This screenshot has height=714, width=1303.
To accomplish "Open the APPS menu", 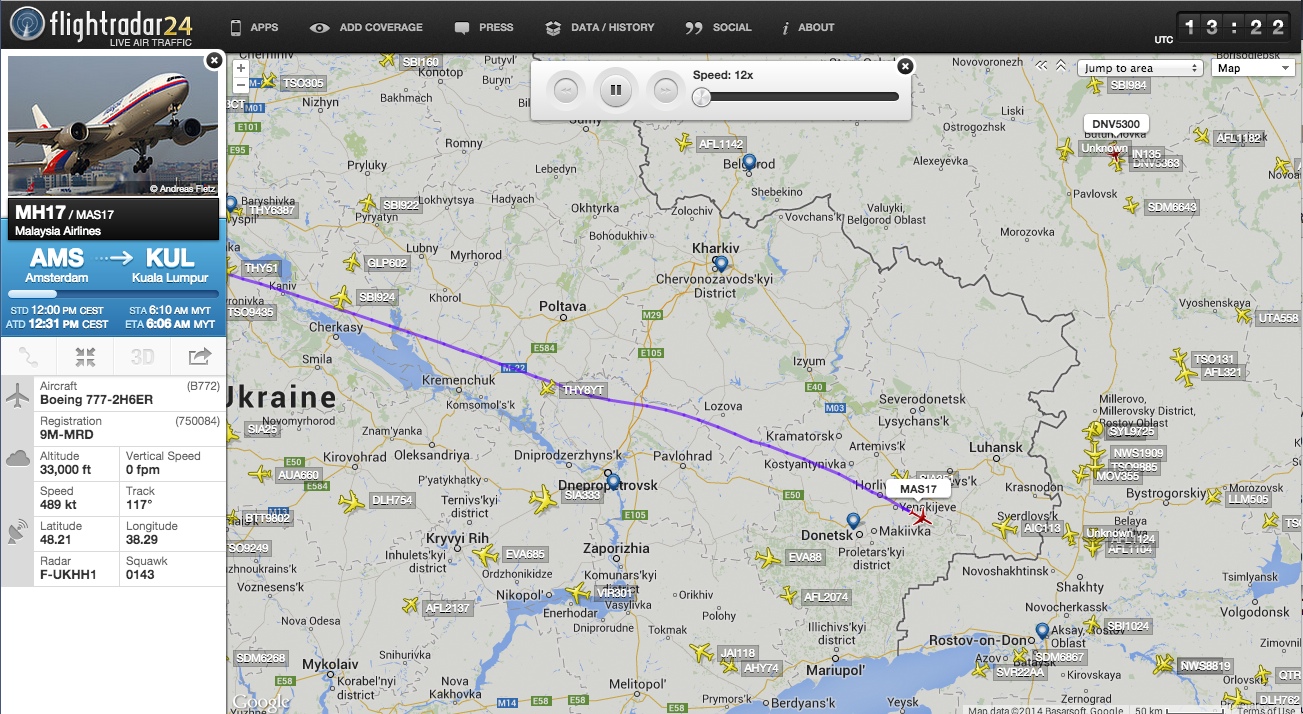I will tap(254, 27).
